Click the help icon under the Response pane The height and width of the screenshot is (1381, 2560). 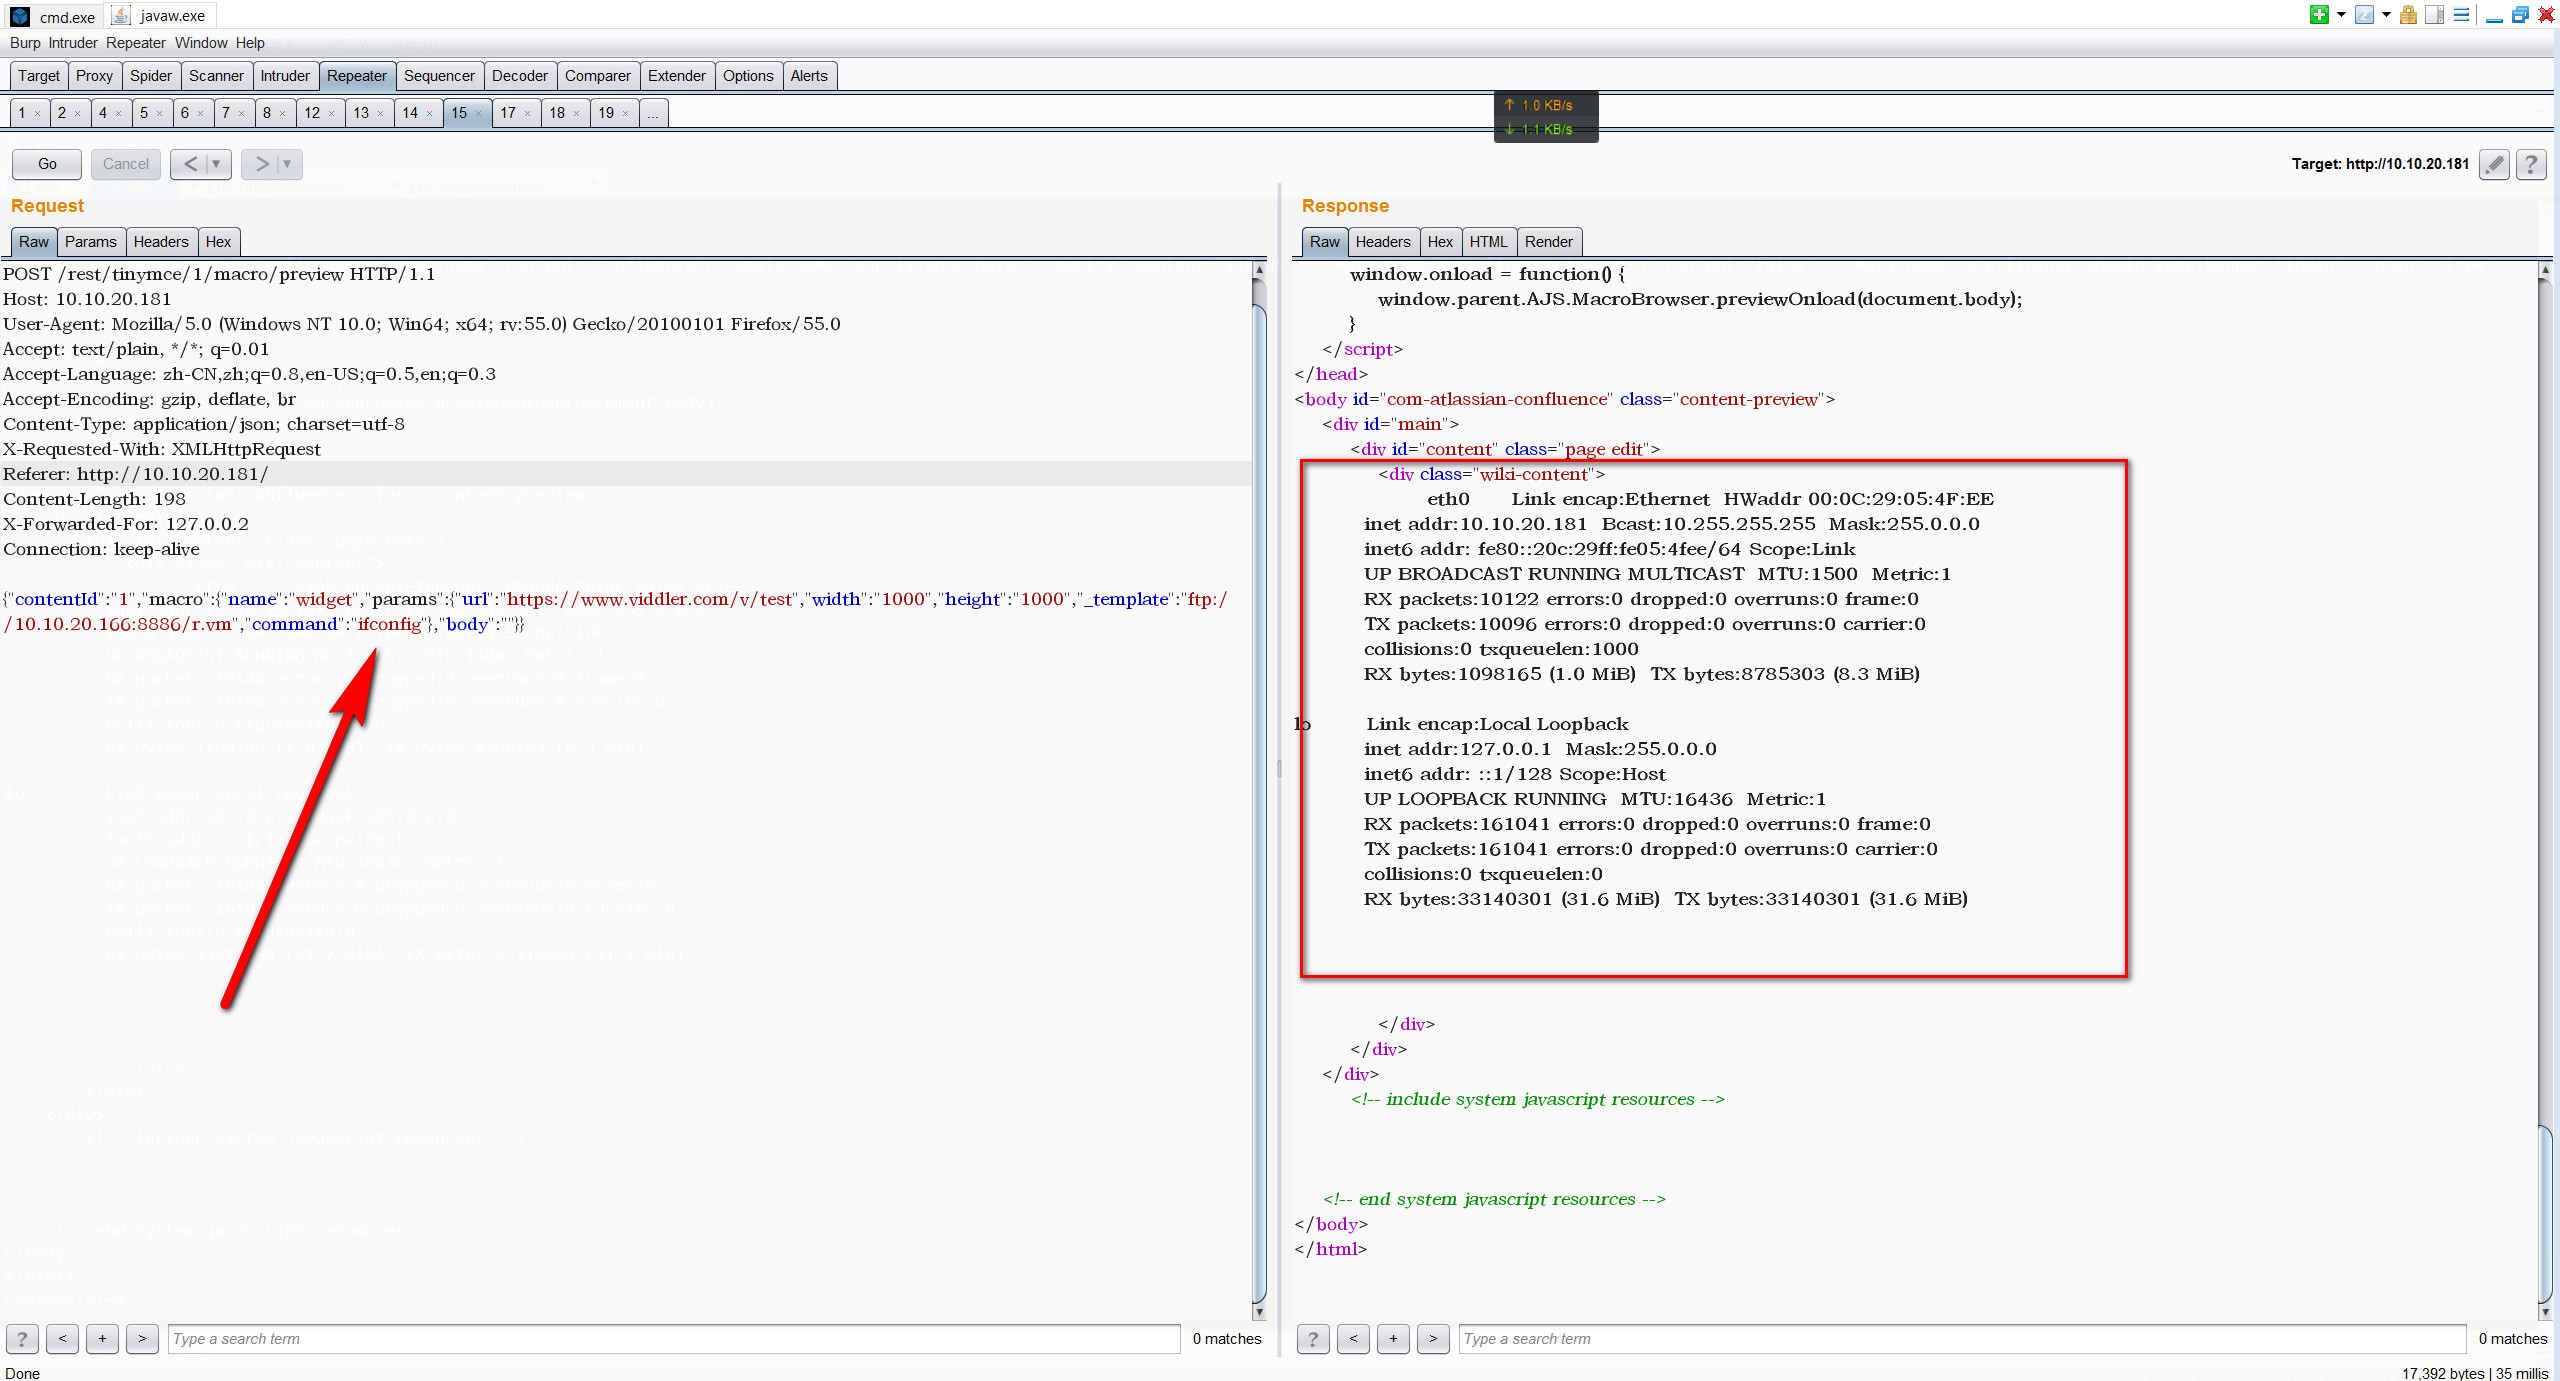point(1313,1339)
